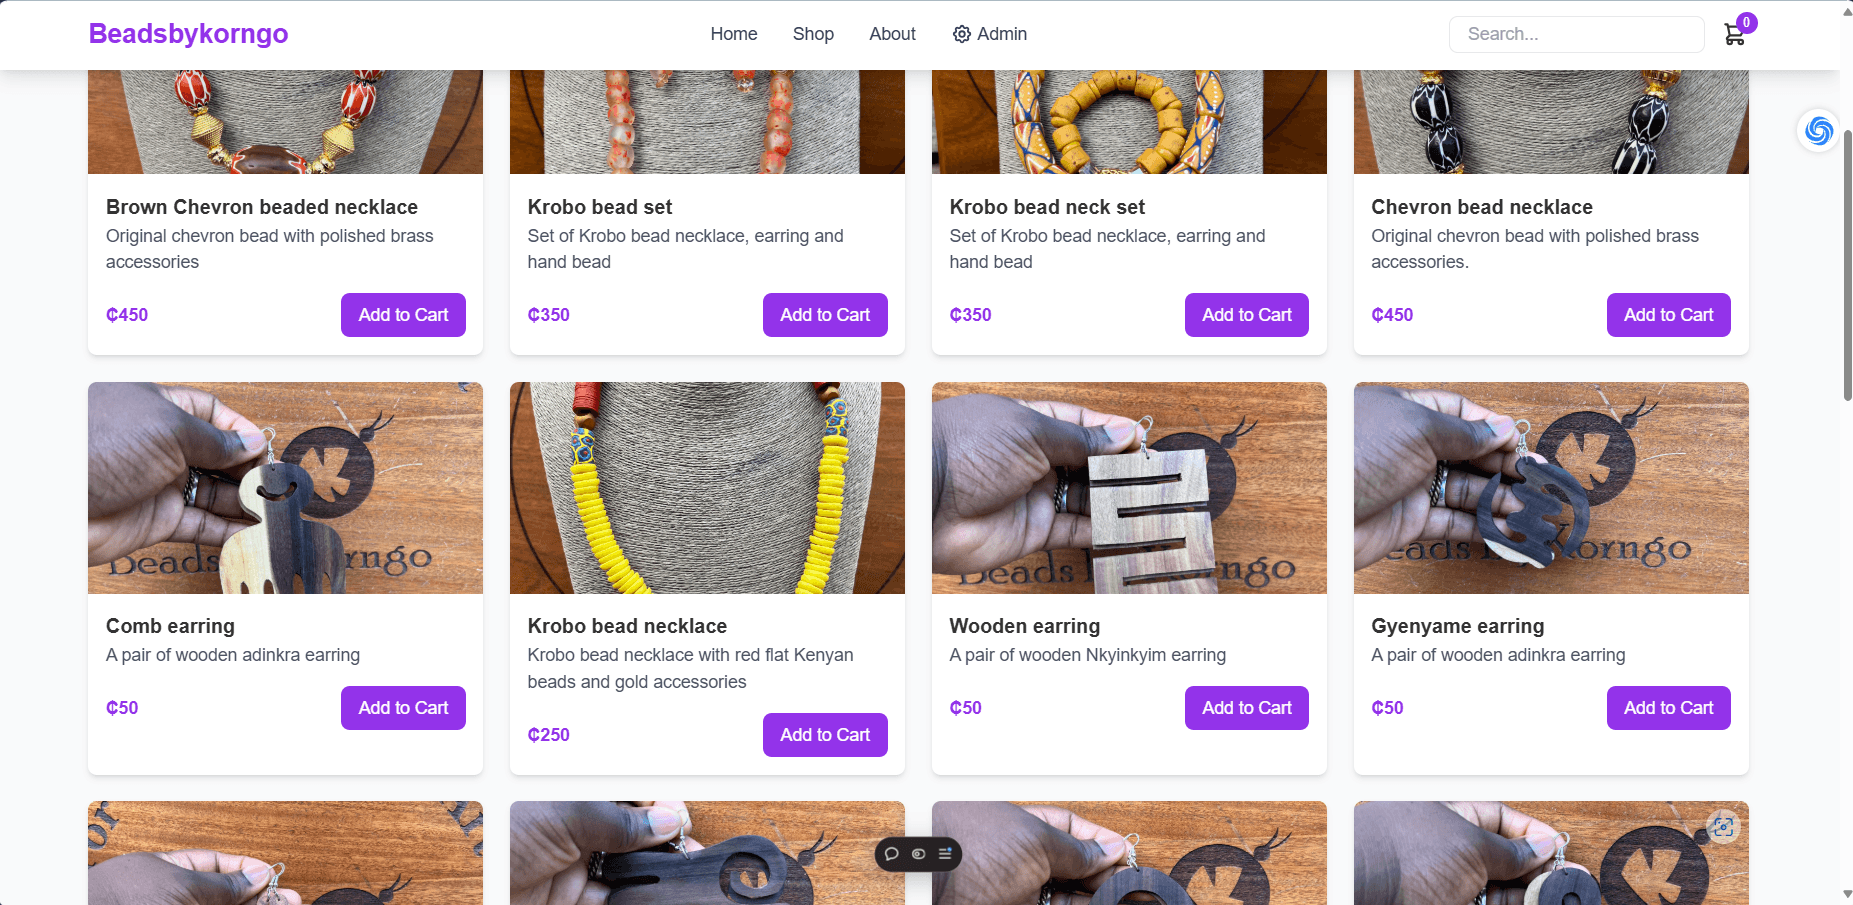
Task: Click the cart badge showing 0 items
Action: 1746,21
